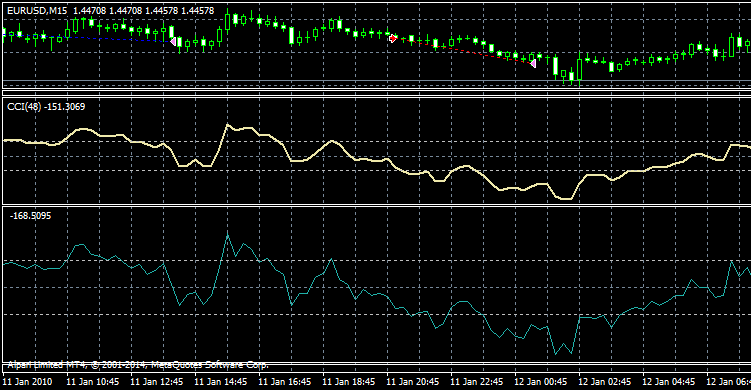The image size is (751, 390).
Task: Click the red sell entry arrow marker
Action: pos(393,38)
